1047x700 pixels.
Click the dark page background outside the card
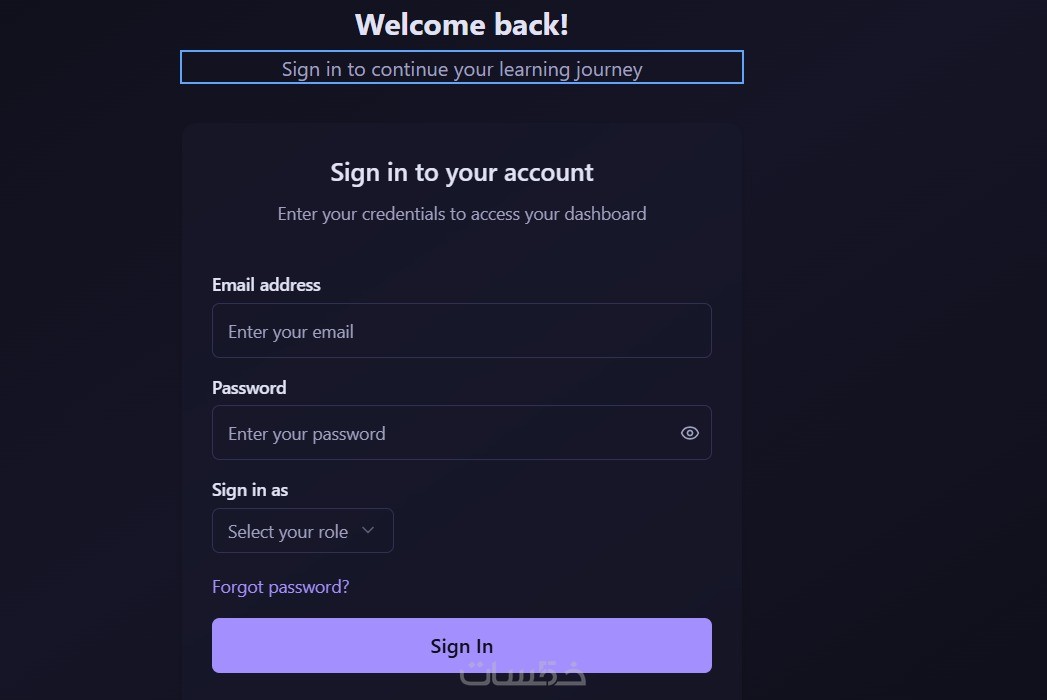click(x=900, y=350)
